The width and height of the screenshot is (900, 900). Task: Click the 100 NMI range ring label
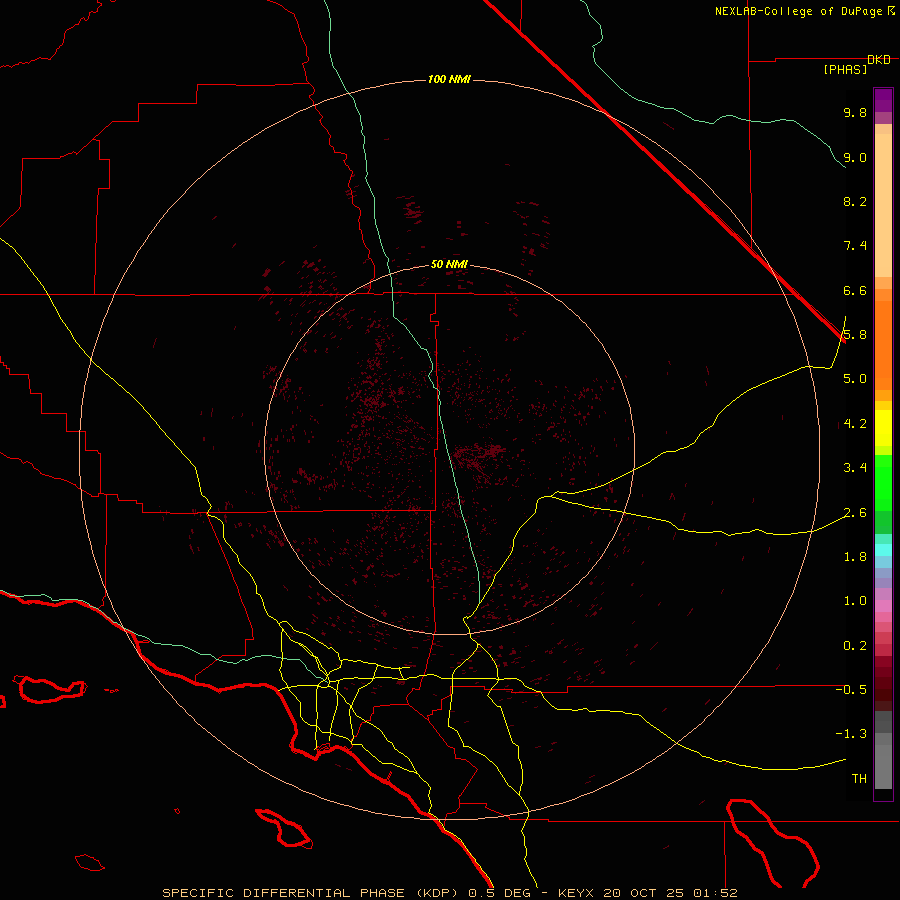449,79
